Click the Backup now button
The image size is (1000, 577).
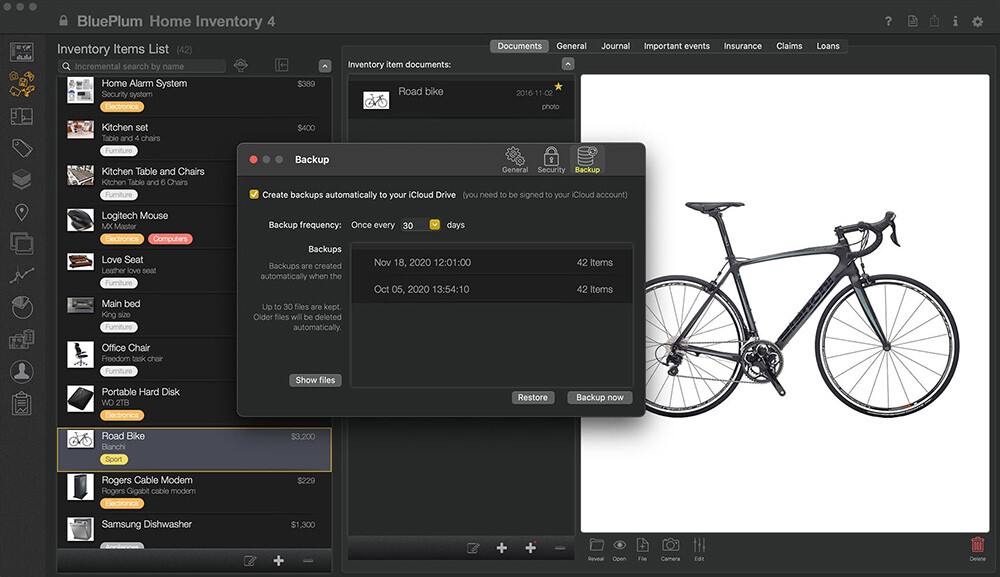(599, 397)
